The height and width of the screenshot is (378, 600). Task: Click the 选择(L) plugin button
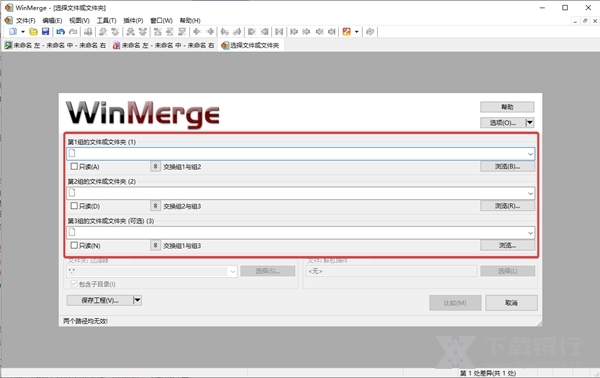click(507, 271)
